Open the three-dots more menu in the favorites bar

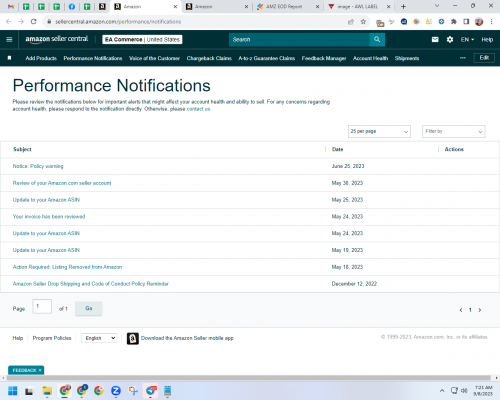point(463,58)
